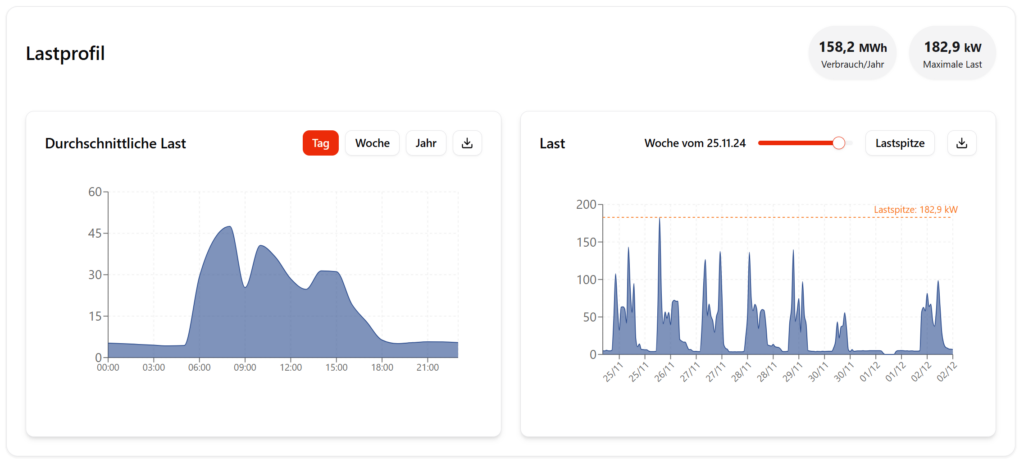Click the Lastprofil page heading
Screen dimensions: 1024x464
[x=65, y=54]
